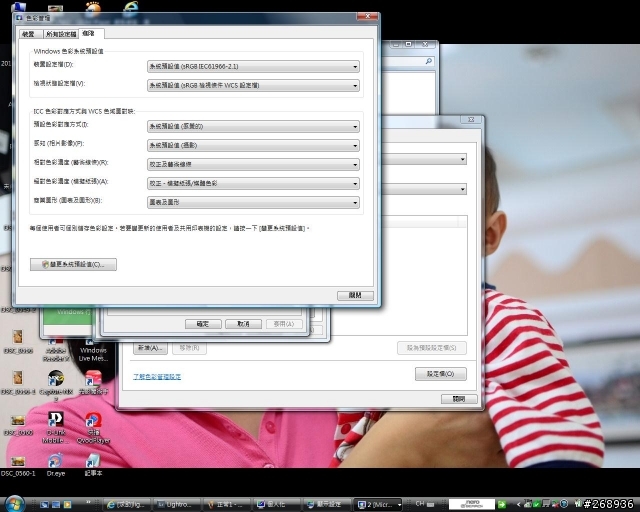Close the front 色彩管理 window with red X
640x512 pixels.
click(x=367, y=16)
